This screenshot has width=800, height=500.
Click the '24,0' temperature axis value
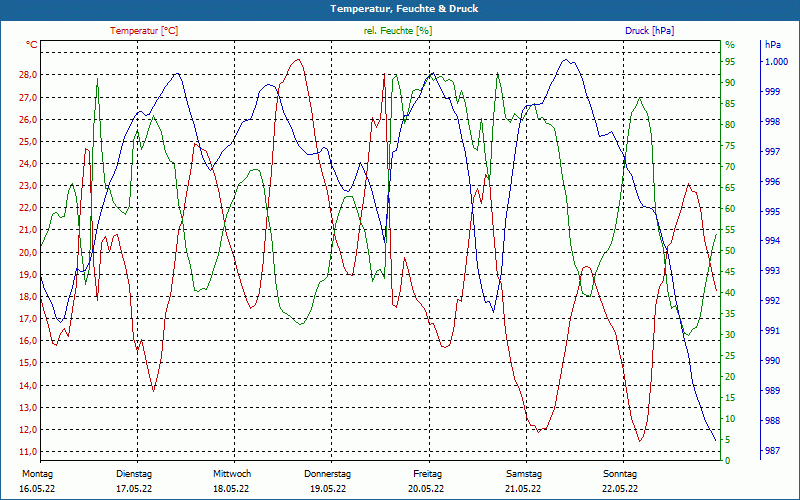[x=28, y=164]
